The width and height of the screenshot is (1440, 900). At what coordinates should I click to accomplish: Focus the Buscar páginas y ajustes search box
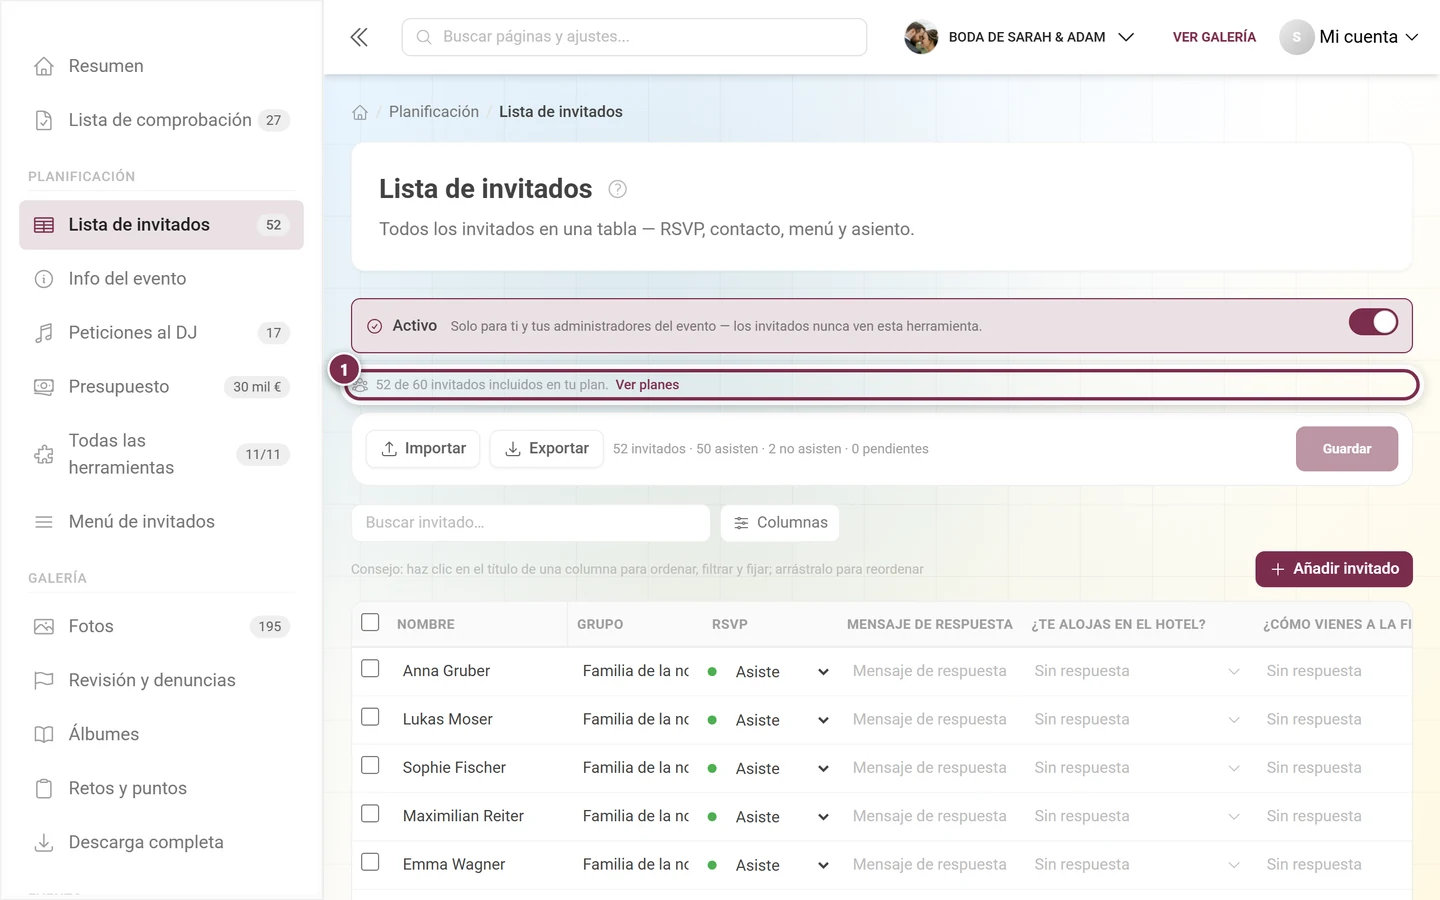634,37
